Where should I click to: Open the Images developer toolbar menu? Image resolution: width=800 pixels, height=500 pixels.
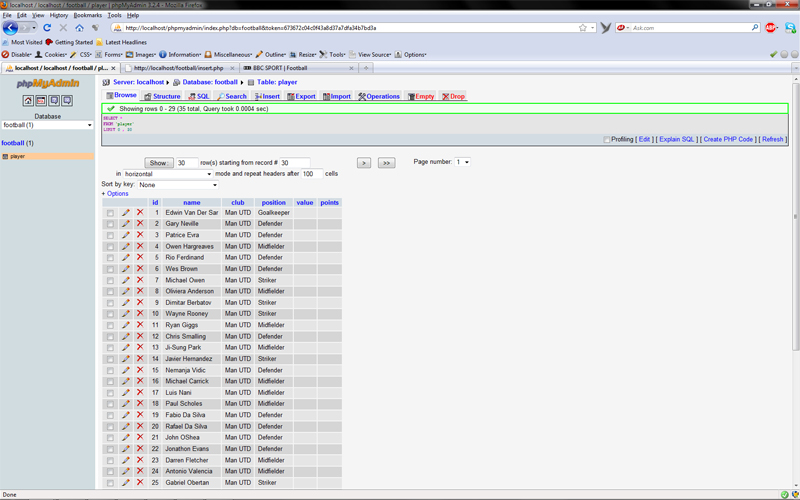pyautogui.click(x=141, y=55)
